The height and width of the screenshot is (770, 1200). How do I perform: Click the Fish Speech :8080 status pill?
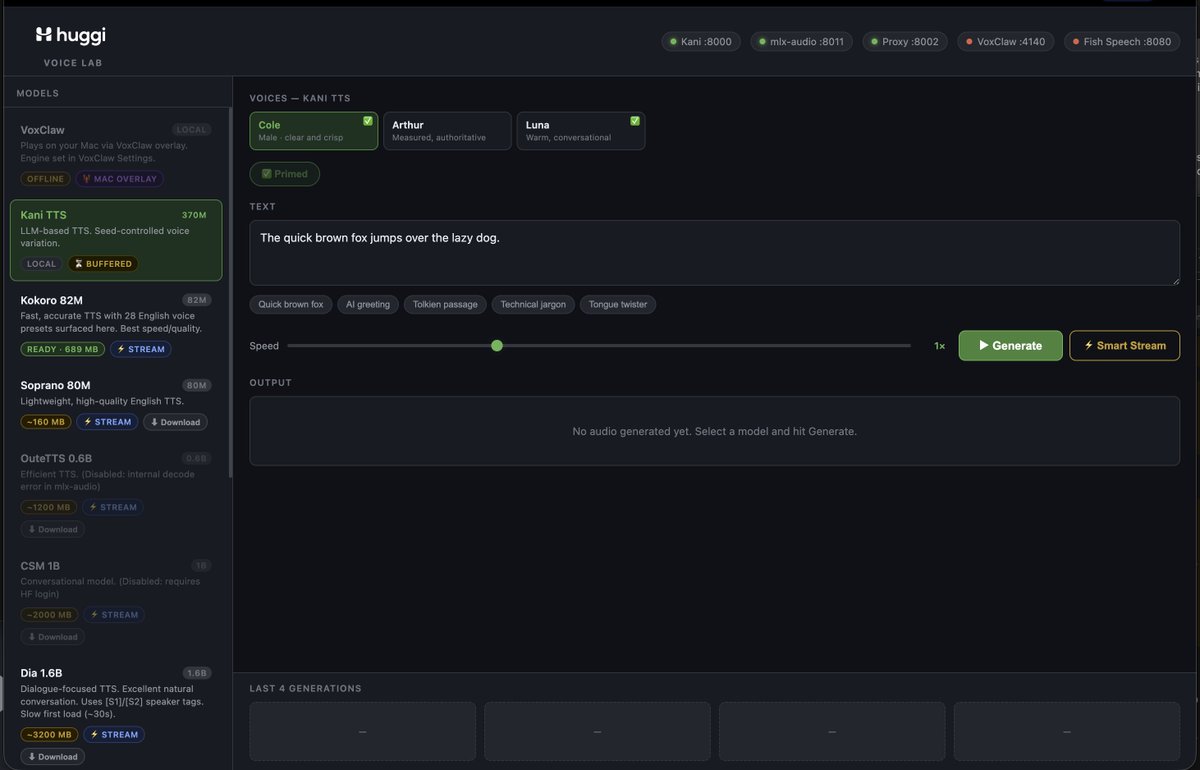click(x=1120, y=42)
